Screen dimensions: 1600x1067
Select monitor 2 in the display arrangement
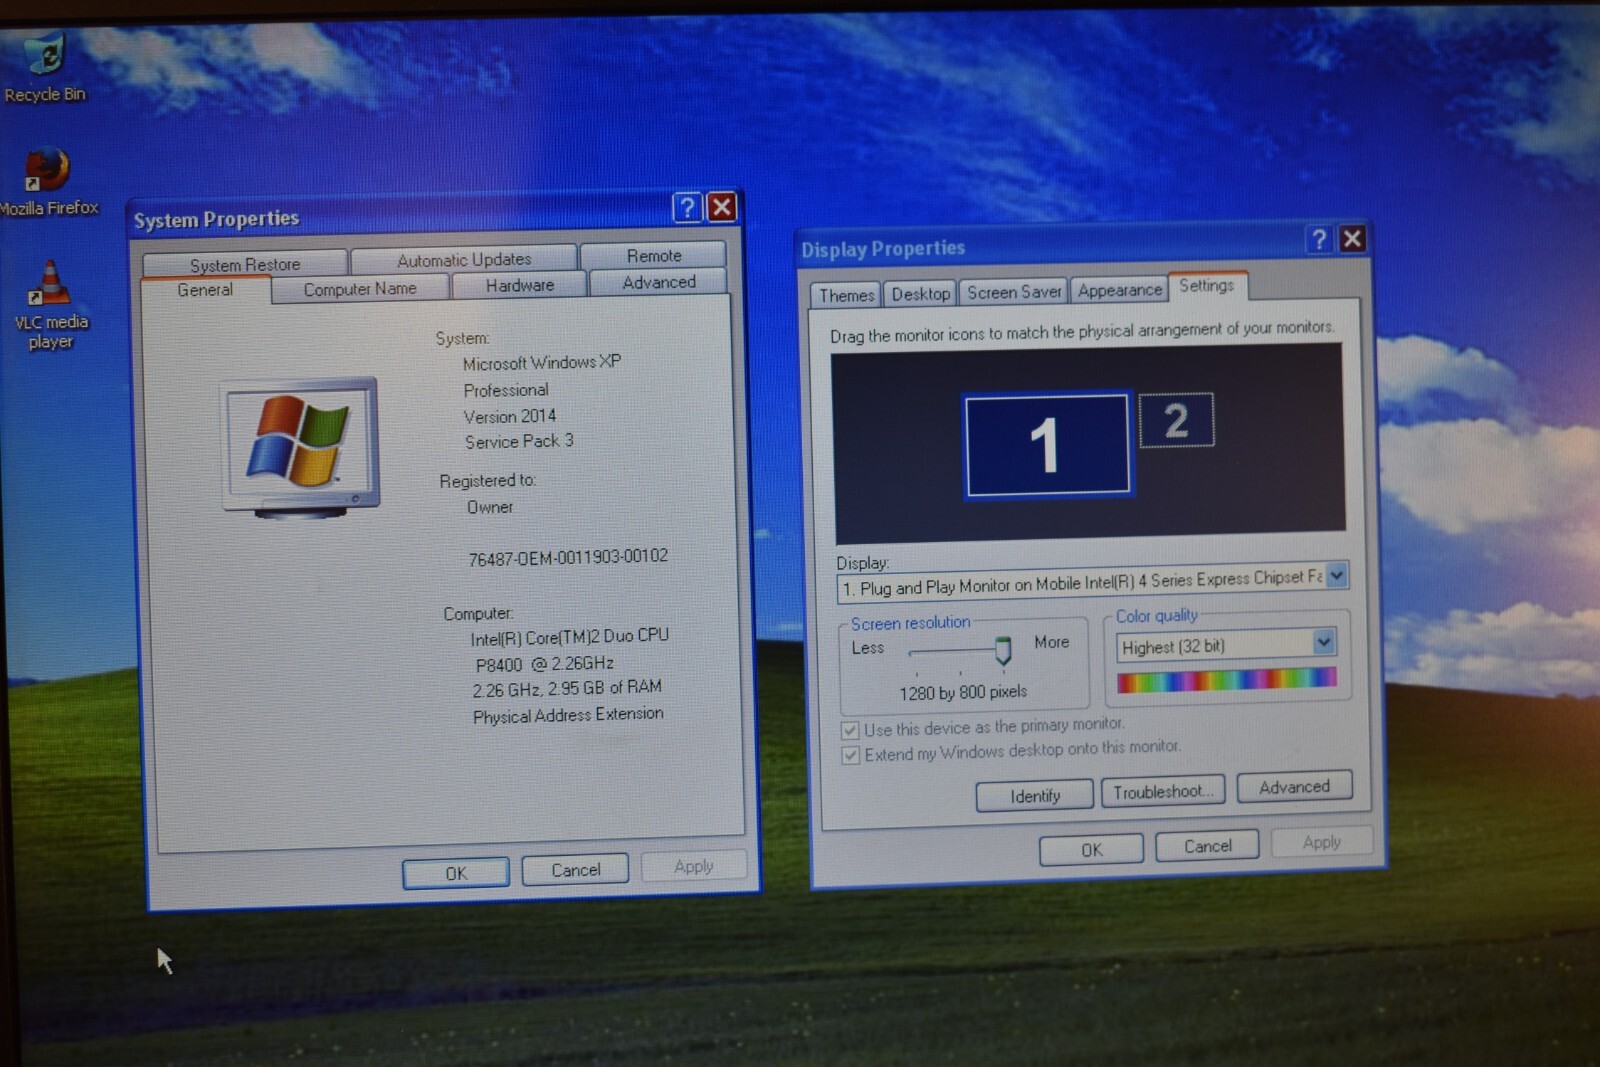pos(1176,420)
